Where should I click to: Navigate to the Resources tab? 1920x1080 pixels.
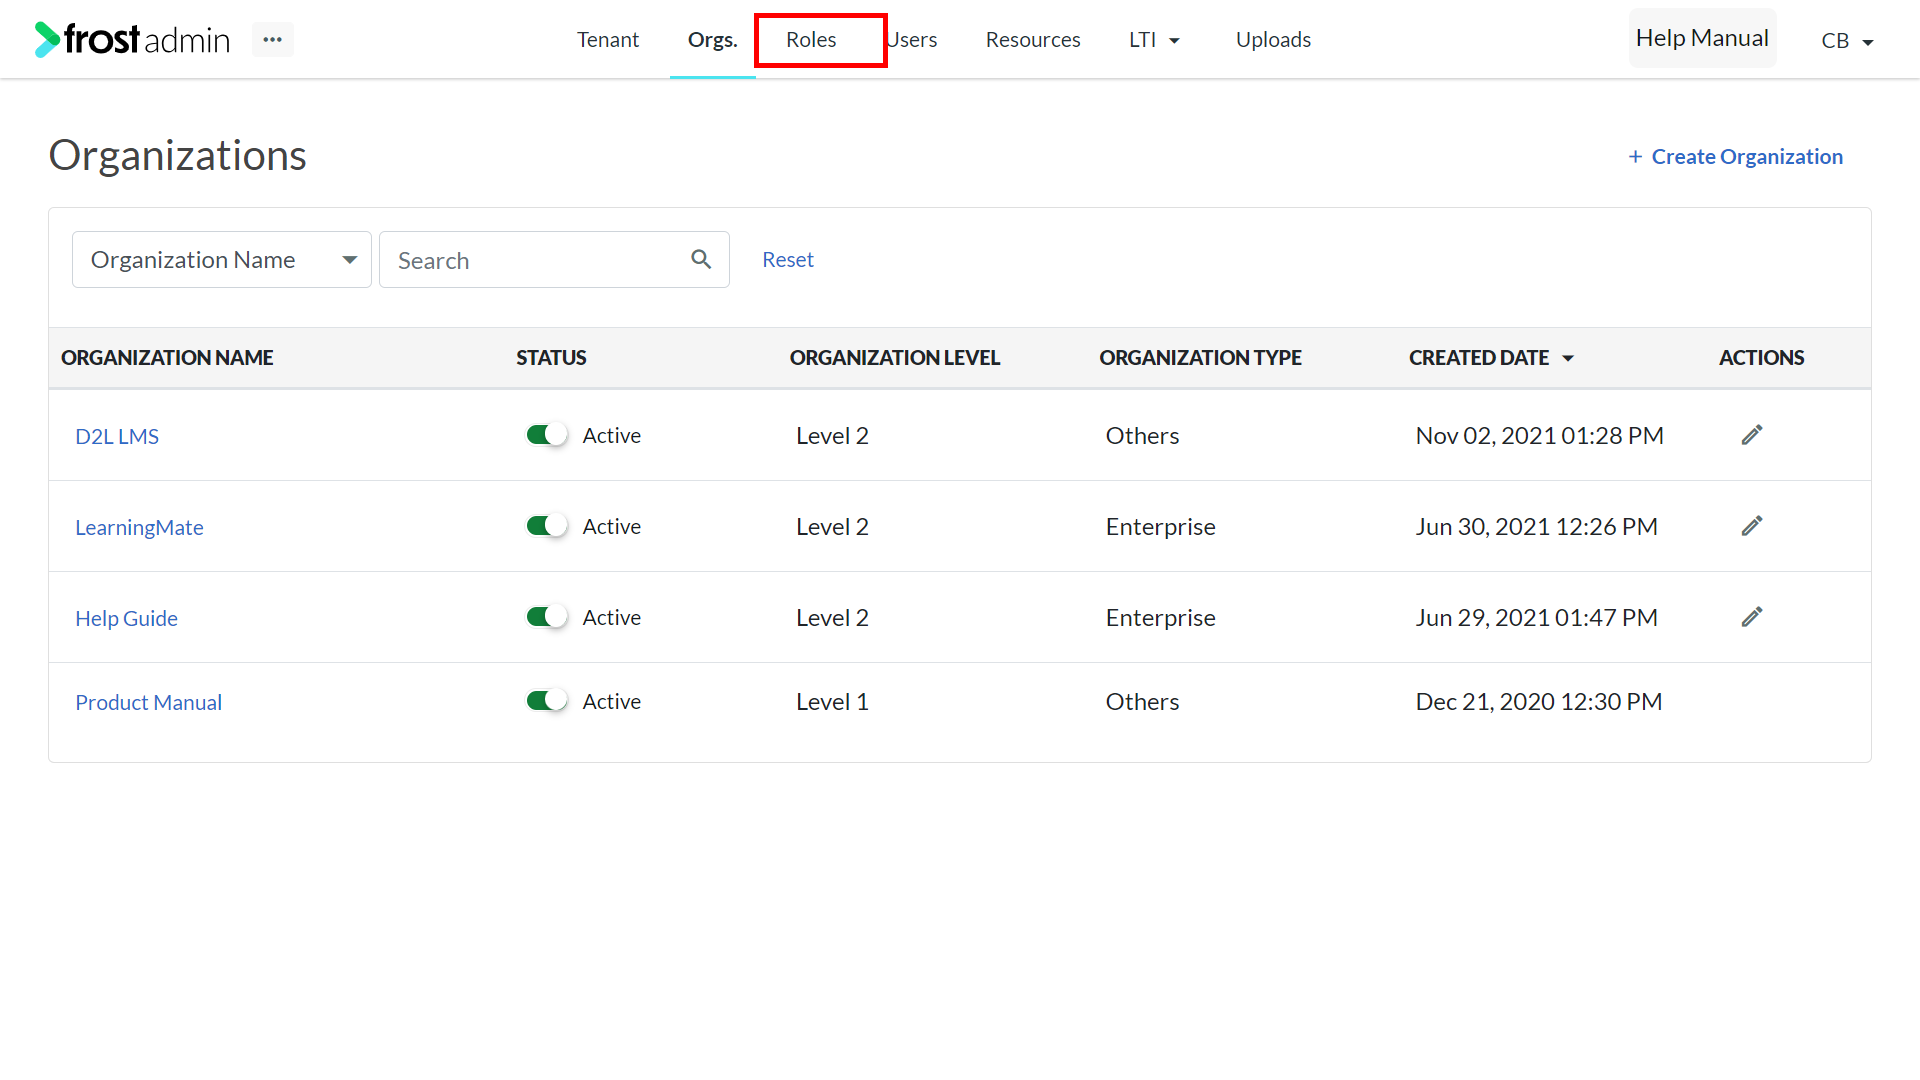(x=1033, y=40)
